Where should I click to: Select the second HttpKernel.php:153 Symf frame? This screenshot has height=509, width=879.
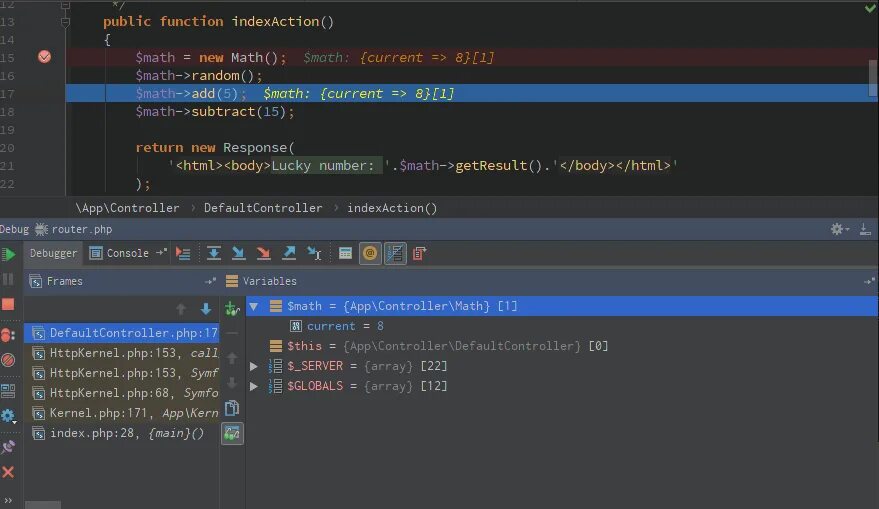click(122, 373)
